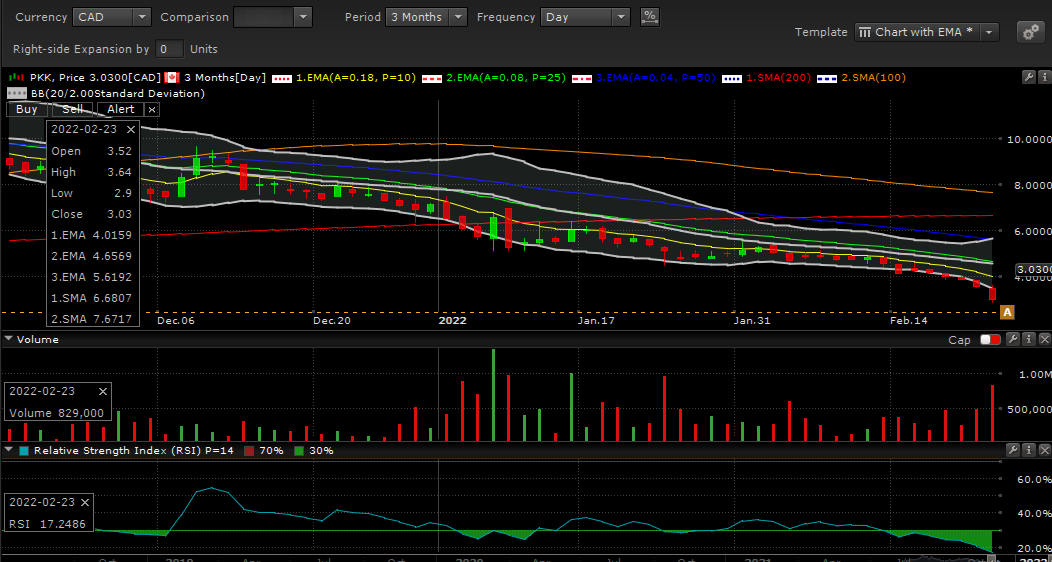The image size is (1052, 562).
Task: Click the Alert button
Action: click(121, 109)
